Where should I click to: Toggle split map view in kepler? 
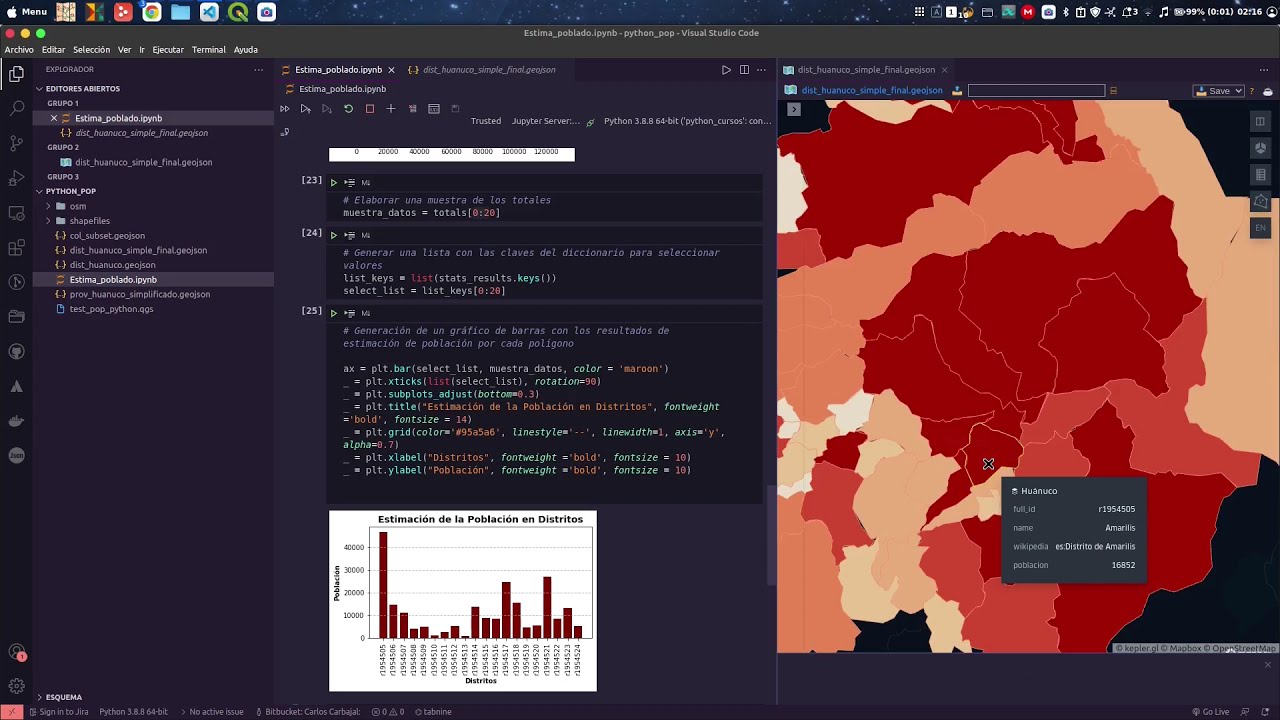(1260, 122)
